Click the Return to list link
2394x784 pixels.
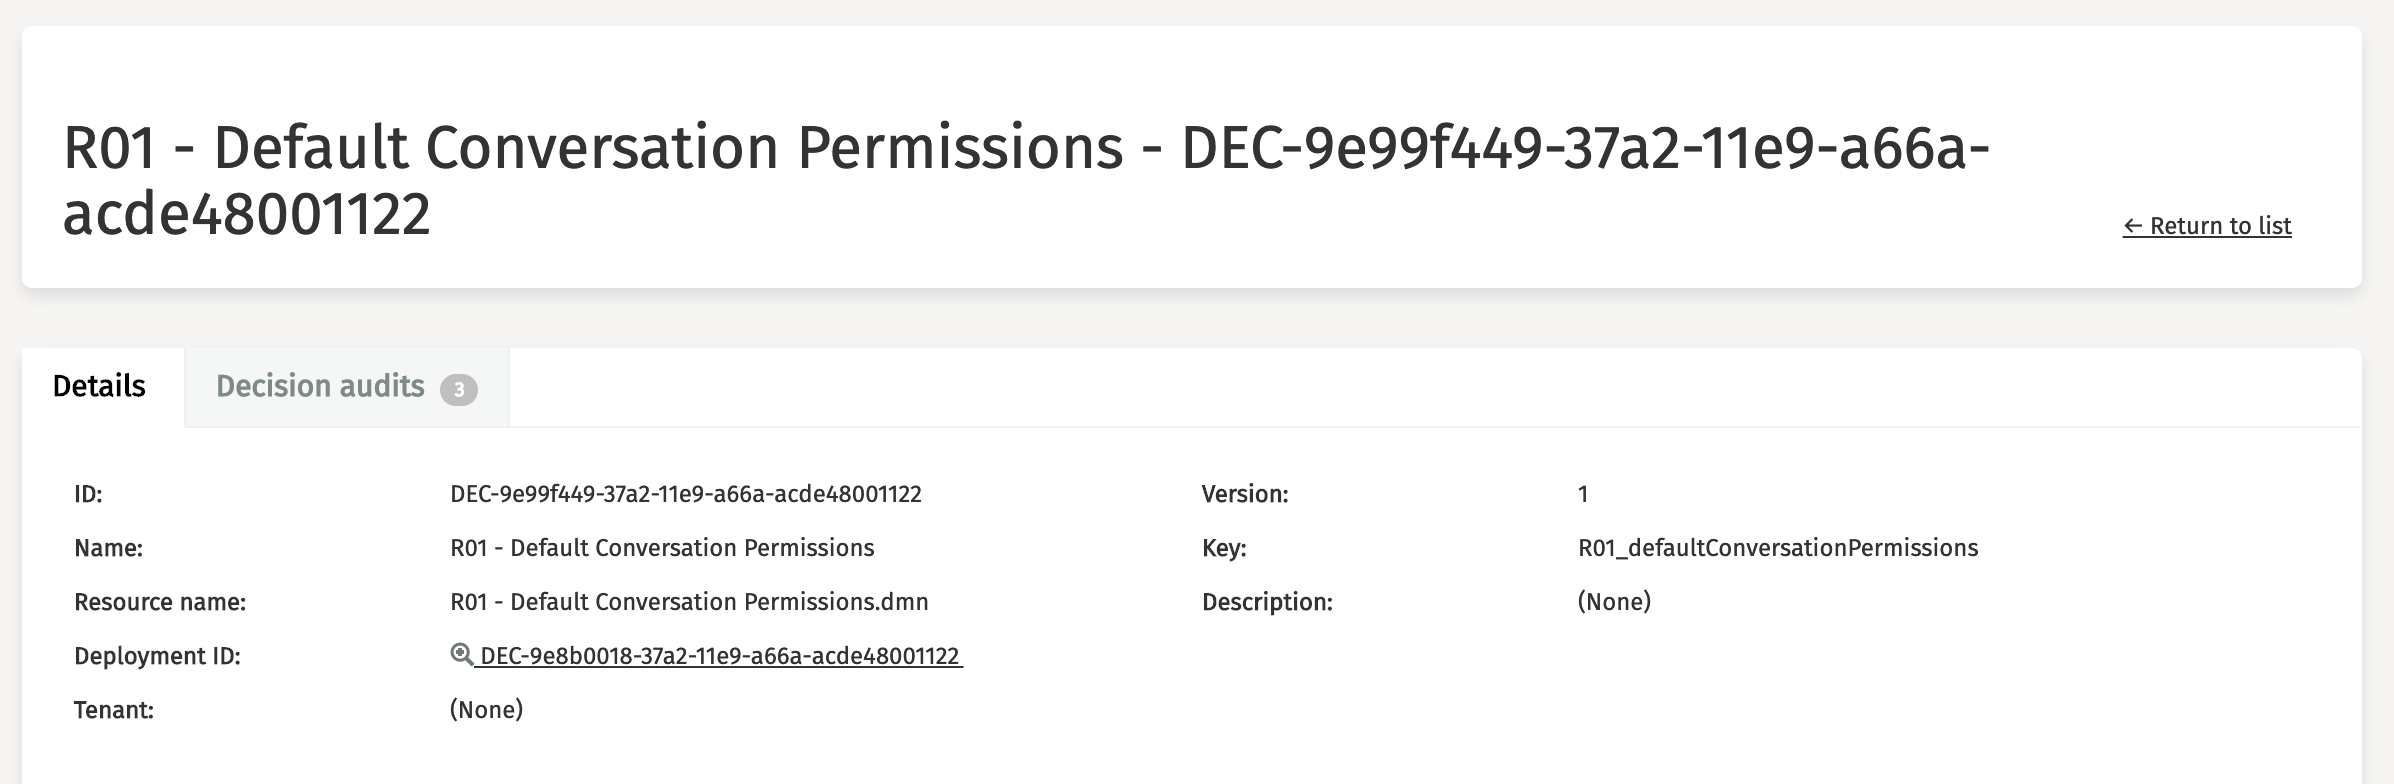[2206, 226]
